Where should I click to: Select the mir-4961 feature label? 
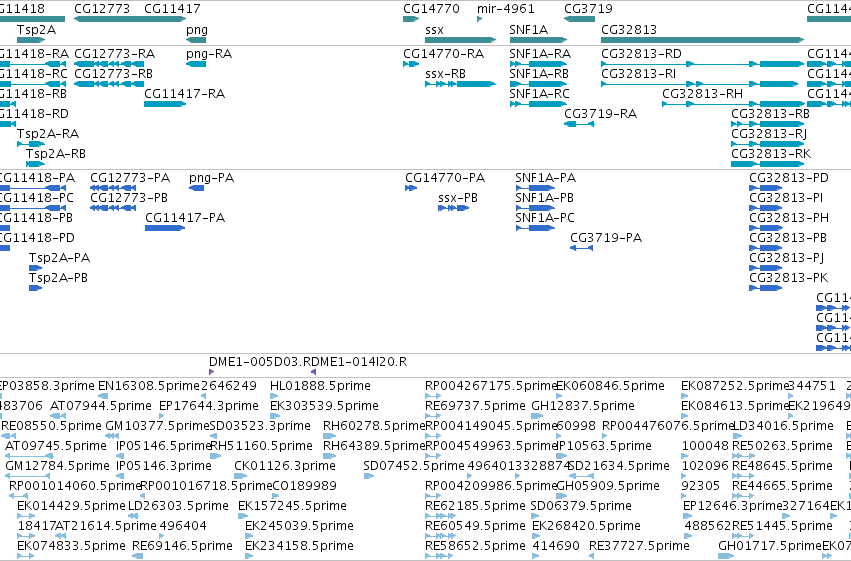point(505,9)
